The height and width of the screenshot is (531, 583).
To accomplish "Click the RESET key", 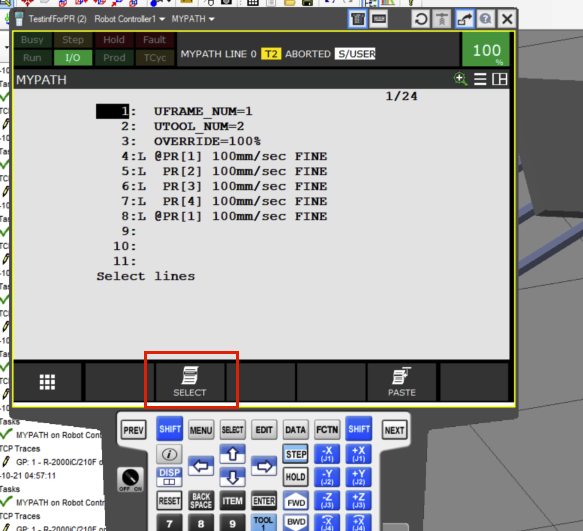I will point(169,501).
